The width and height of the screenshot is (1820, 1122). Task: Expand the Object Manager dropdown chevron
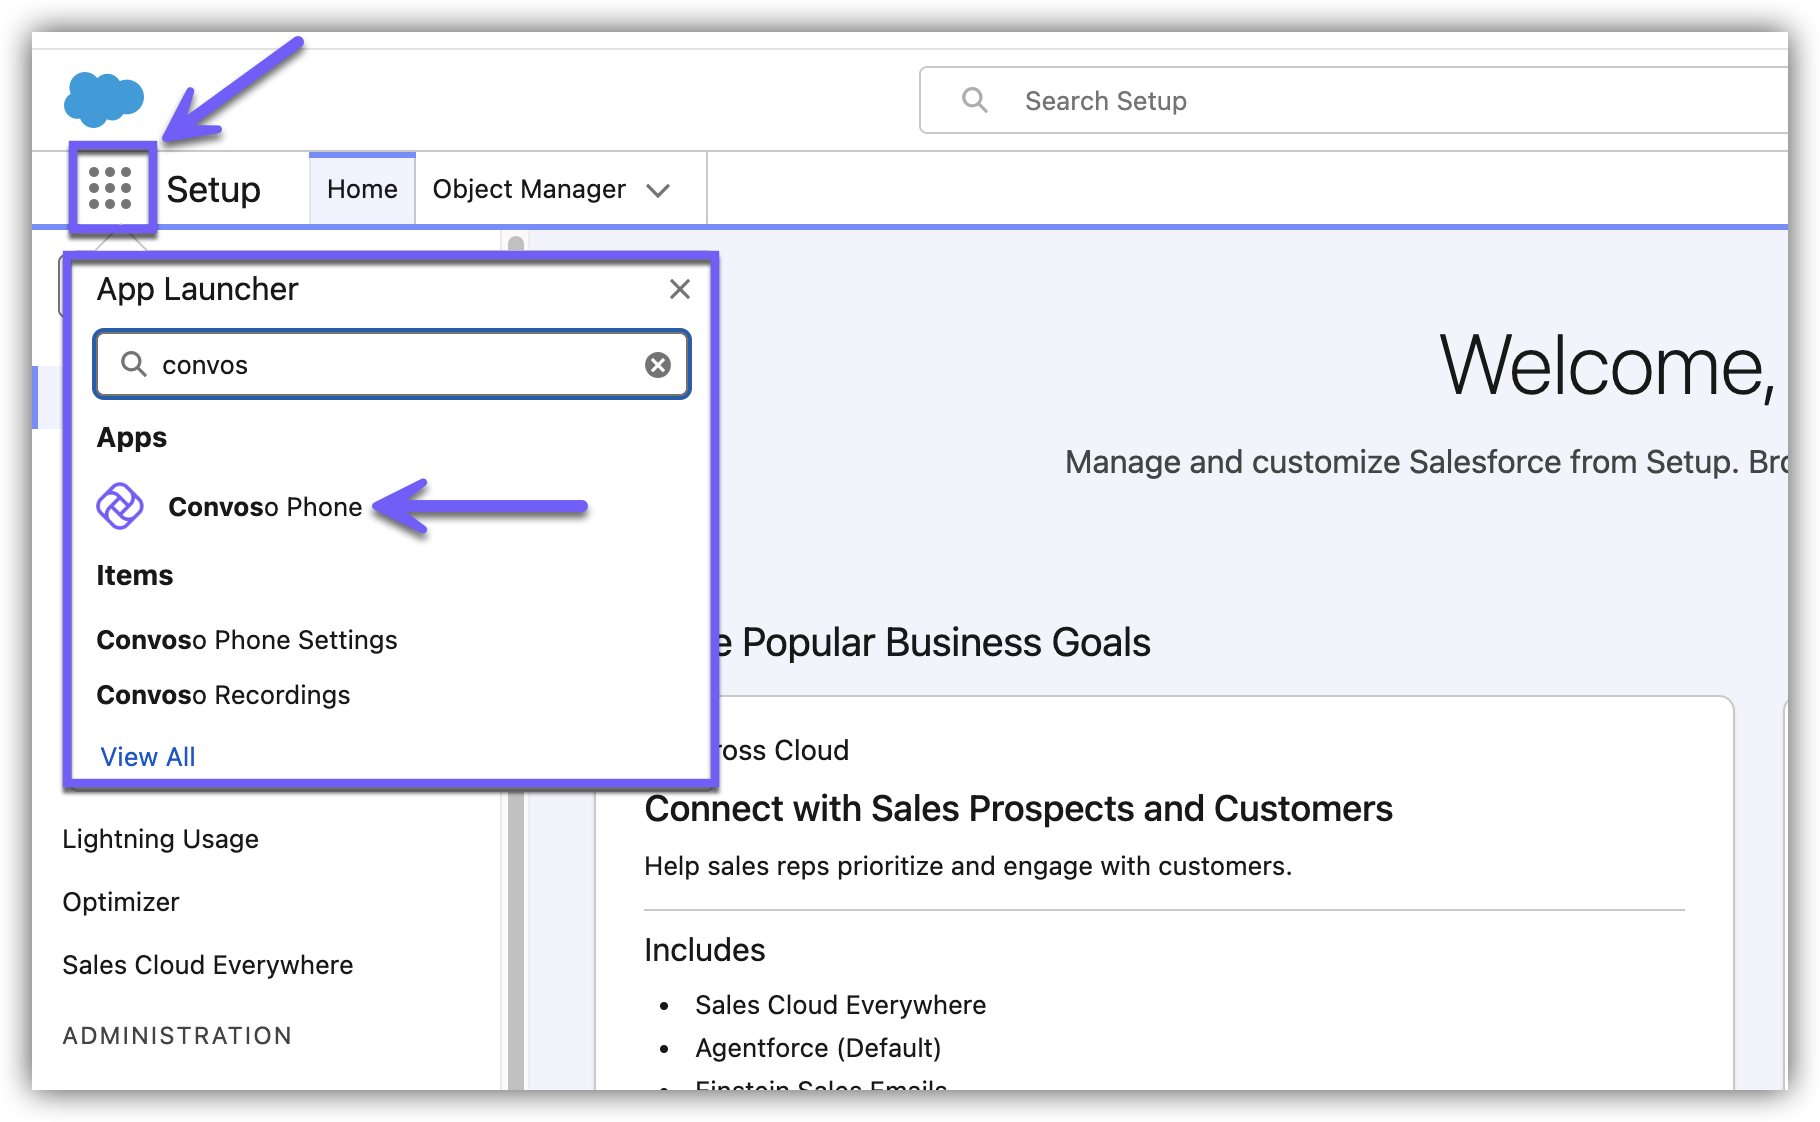pos(658,190)
